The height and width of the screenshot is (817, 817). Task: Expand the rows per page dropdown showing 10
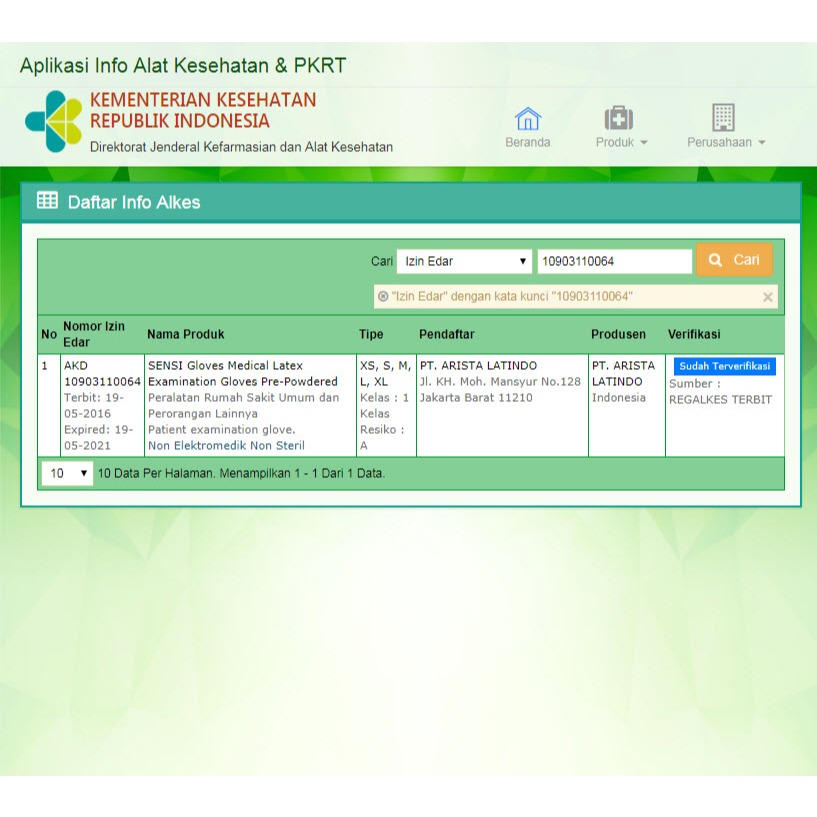pyautogui.click(x=68, y=473)
